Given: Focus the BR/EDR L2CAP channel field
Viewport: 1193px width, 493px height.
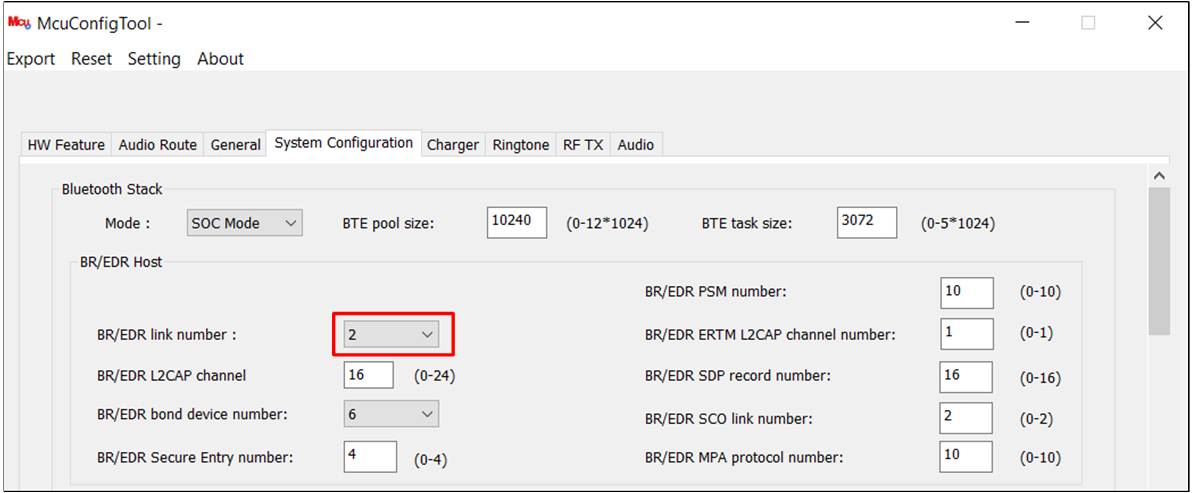Looking at the screenshot, I should (x=369, y=376).
